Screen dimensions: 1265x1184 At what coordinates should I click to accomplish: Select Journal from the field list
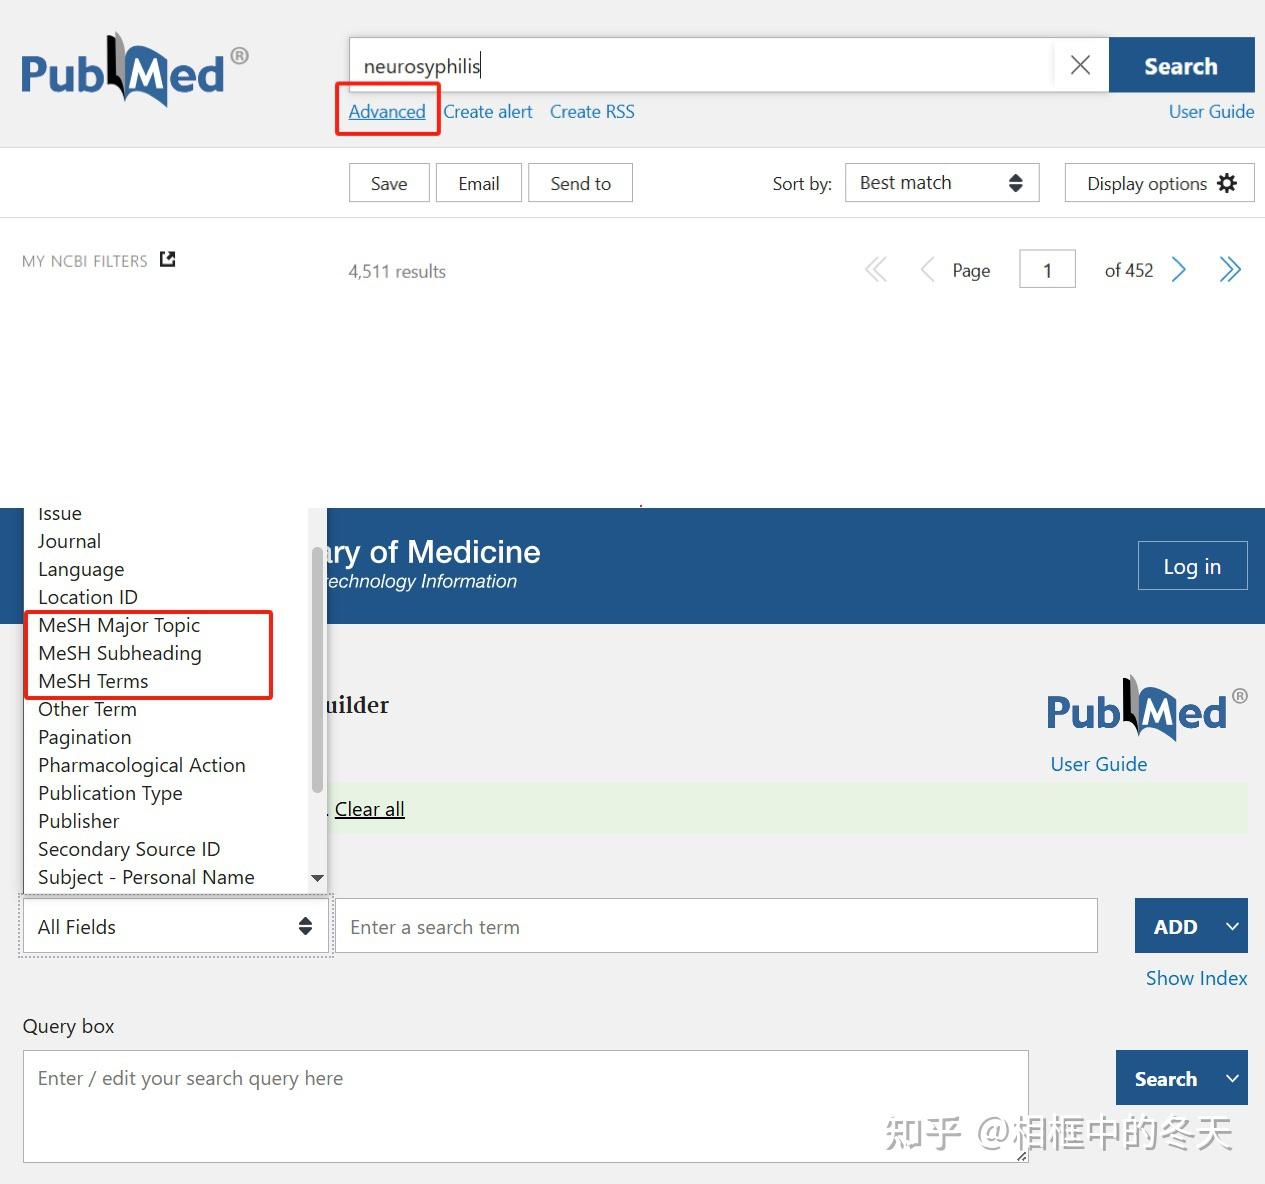pos(68,541)
